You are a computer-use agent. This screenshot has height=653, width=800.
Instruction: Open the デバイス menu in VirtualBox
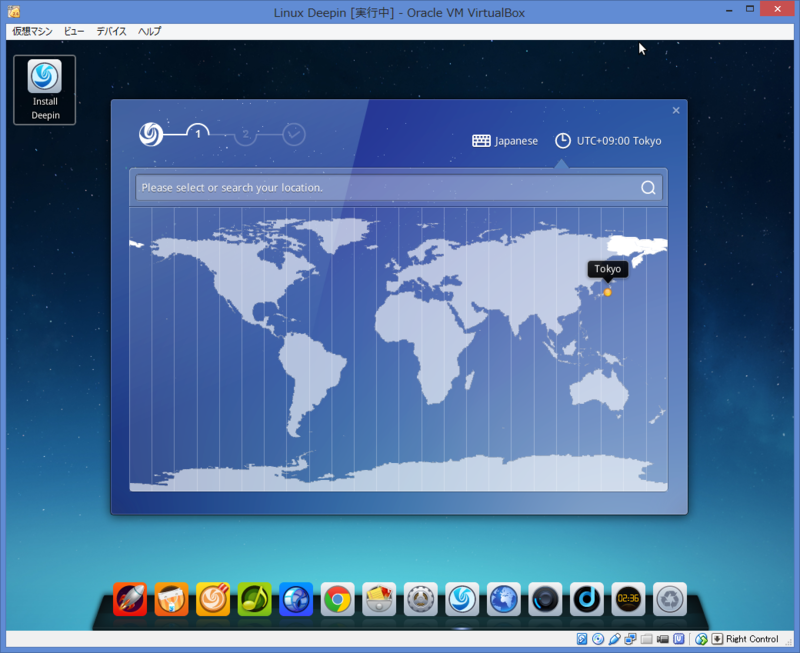[x=110, y=31]
